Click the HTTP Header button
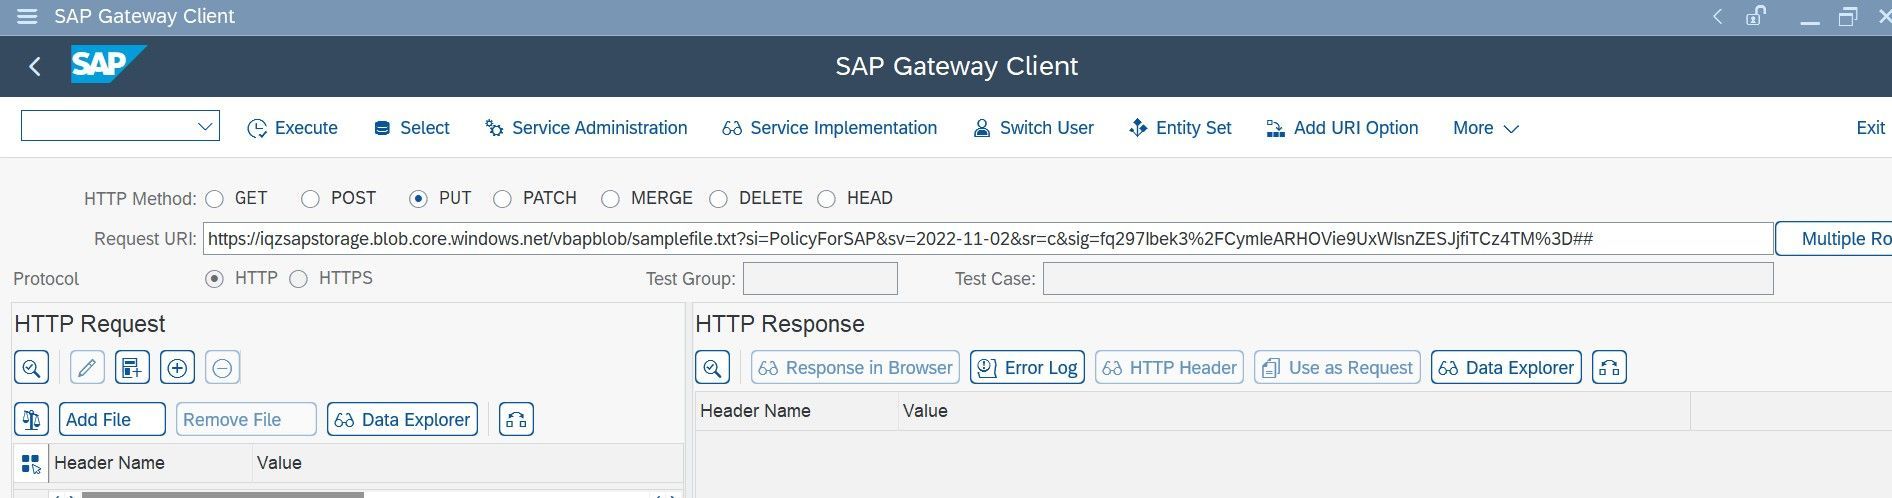The image size is (1892, 498). [1169, 368]
